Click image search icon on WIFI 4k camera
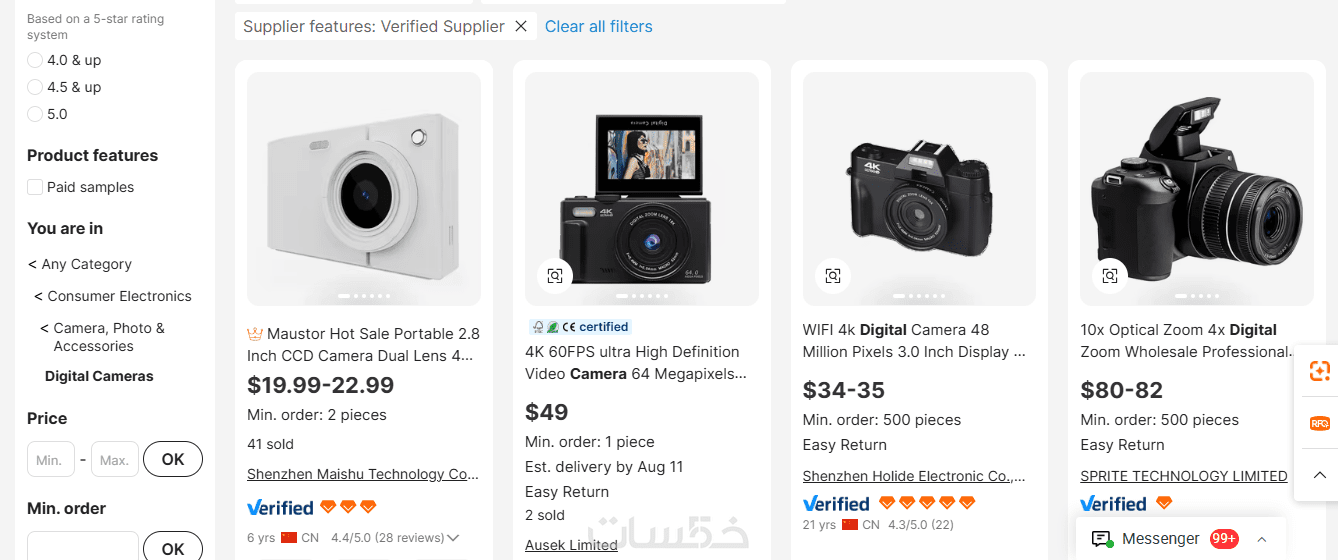1338x560 pixels. (833, 276)
